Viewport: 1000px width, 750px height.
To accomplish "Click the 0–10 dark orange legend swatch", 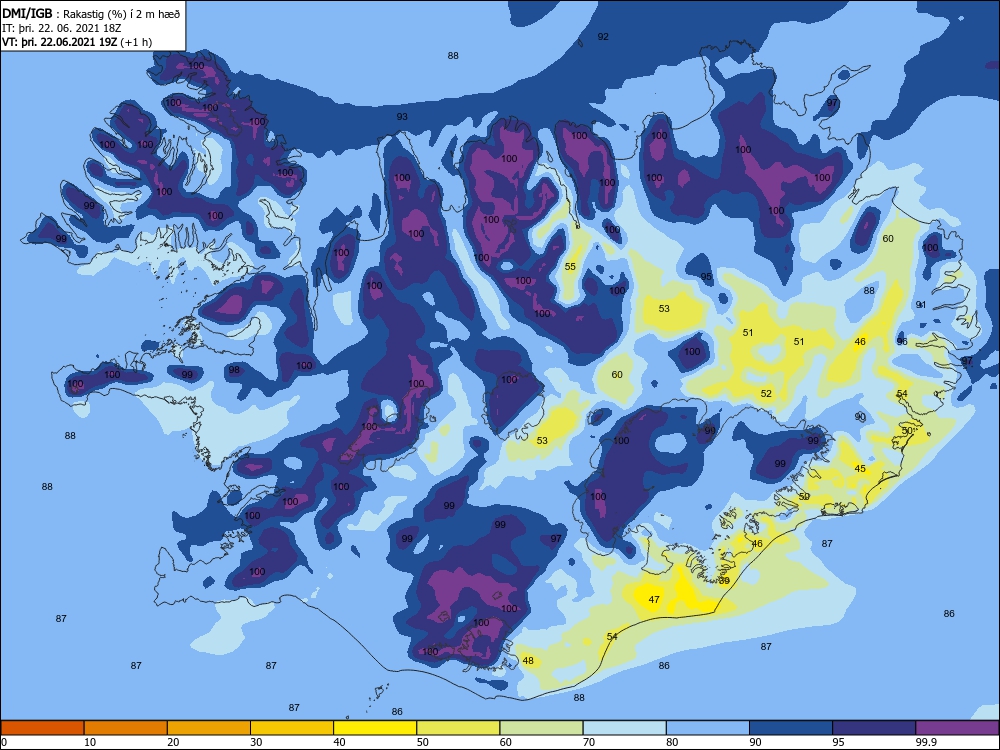I will pyautogui.click(x=42, y=728).
